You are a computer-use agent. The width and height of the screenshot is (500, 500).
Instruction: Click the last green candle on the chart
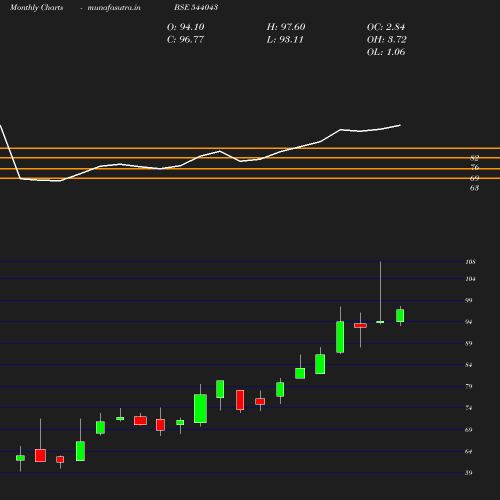(400, 315)
